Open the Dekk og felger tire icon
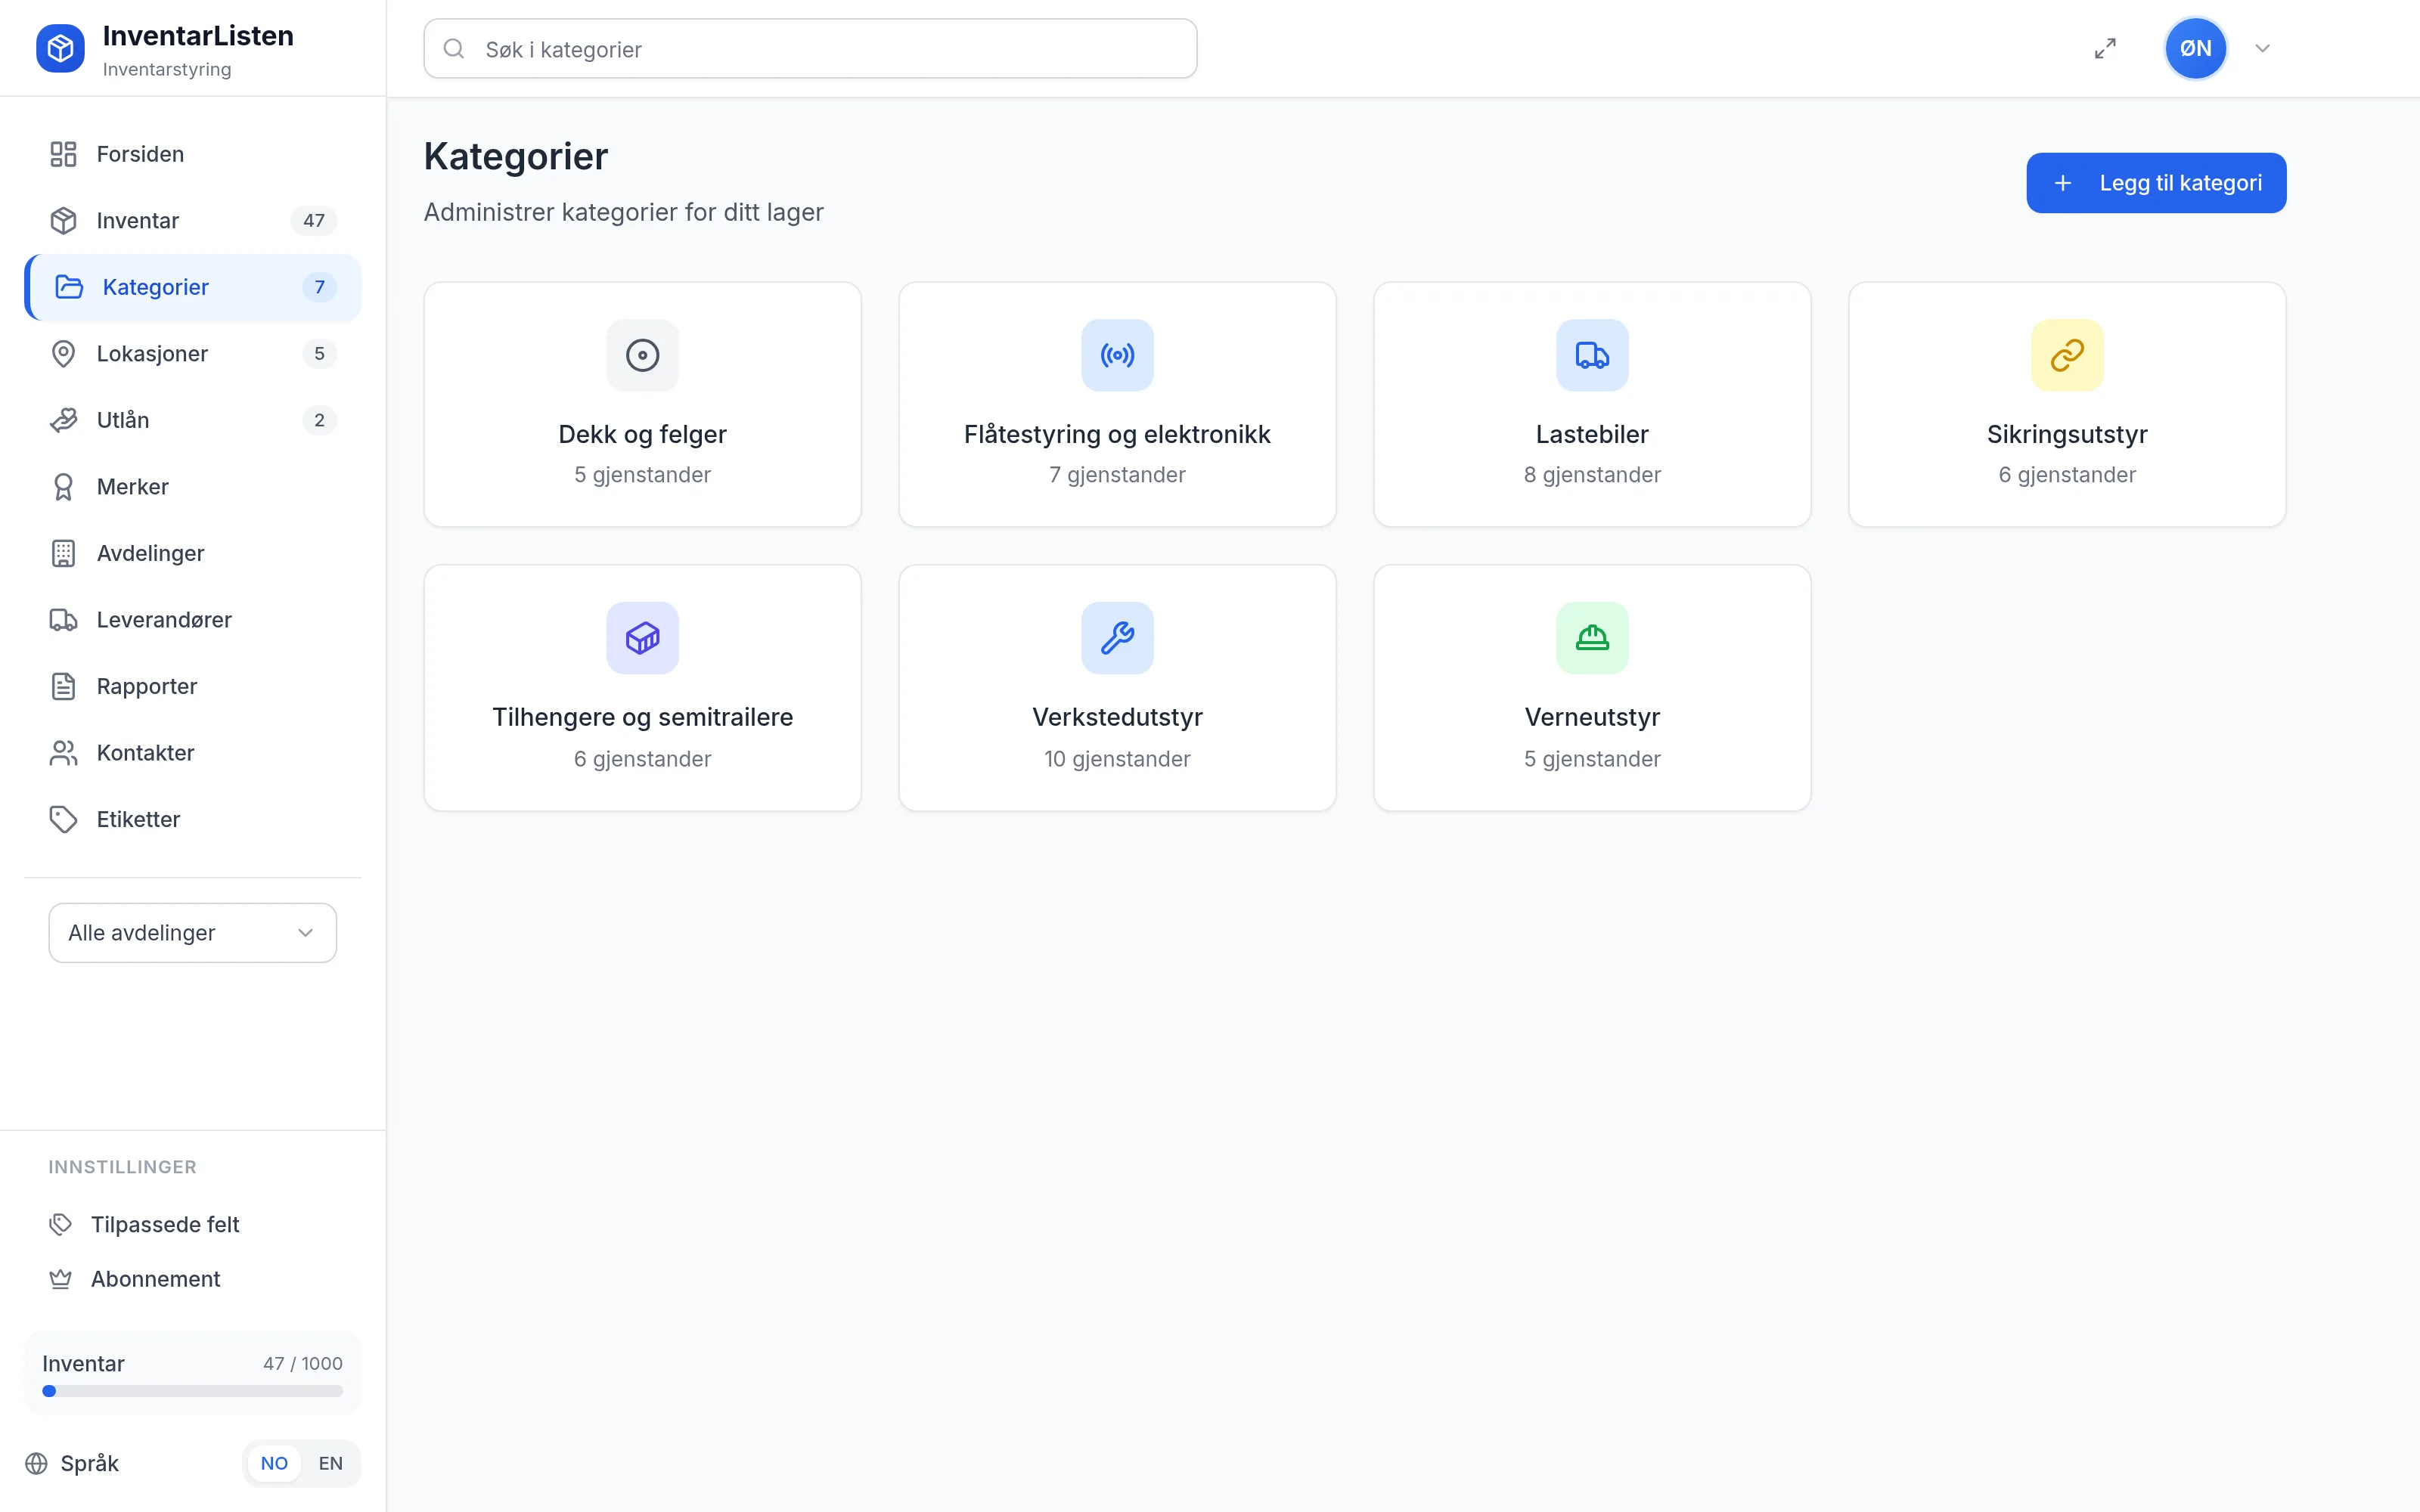 coord(642,355)
